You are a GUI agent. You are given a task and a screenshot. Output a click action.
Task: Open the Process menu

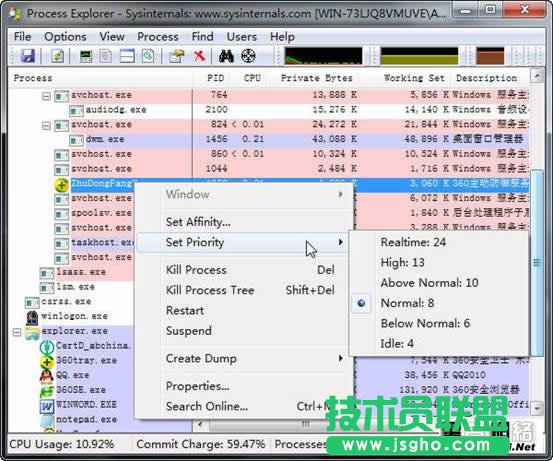(158, 37)
